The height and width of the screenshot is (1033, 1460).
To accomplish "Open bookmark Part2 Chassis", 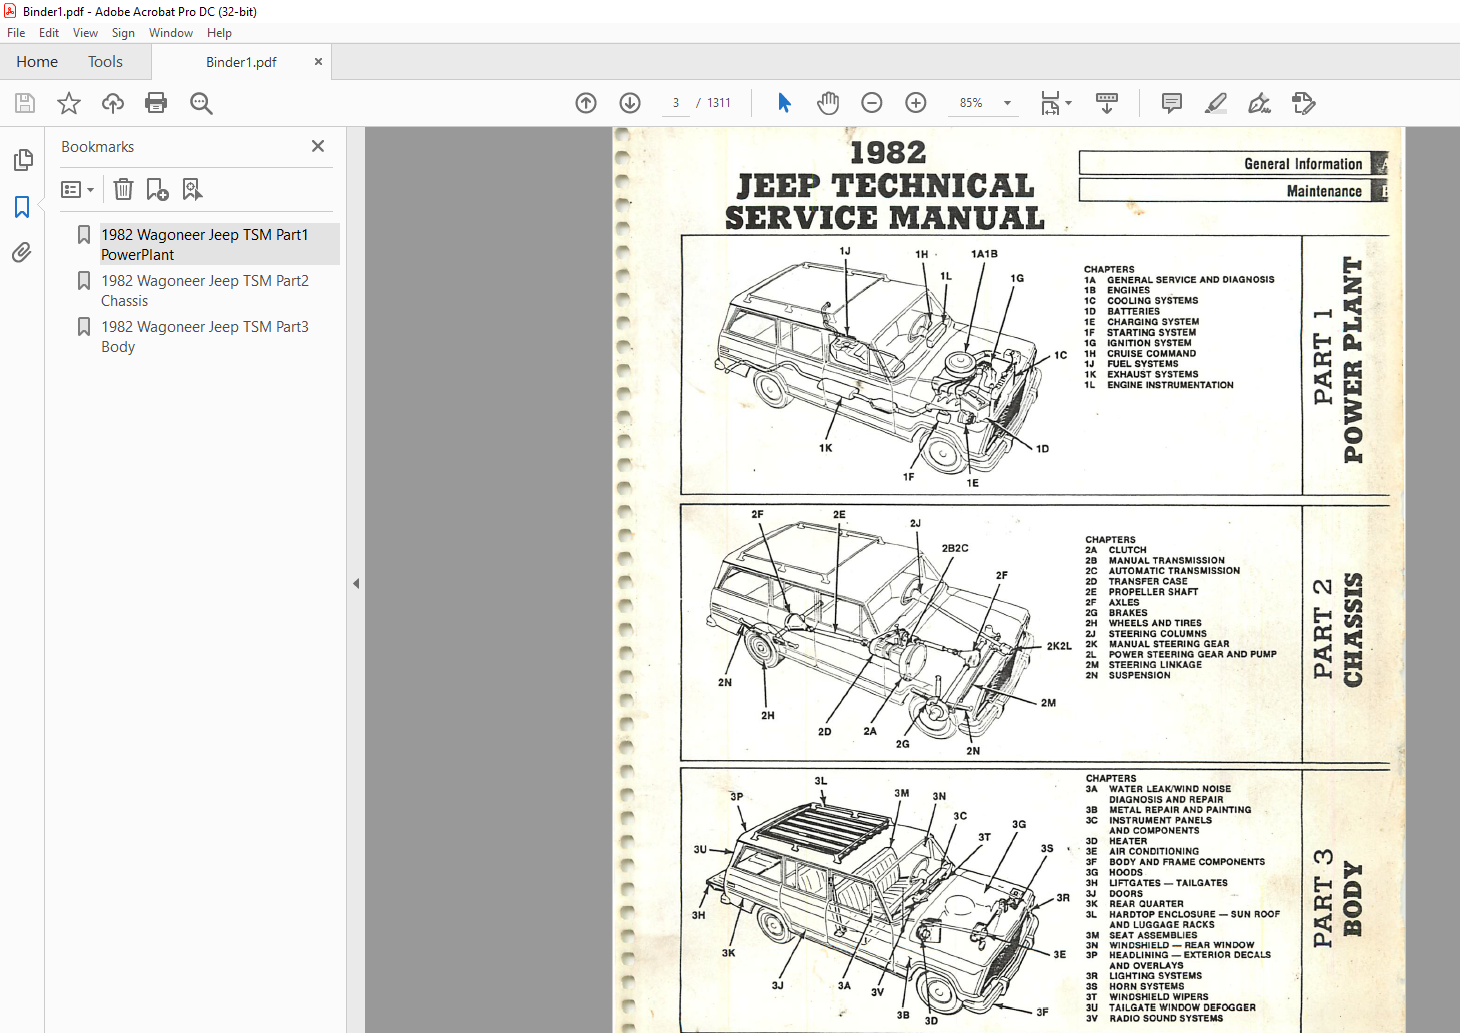I will tap(205, 291).
